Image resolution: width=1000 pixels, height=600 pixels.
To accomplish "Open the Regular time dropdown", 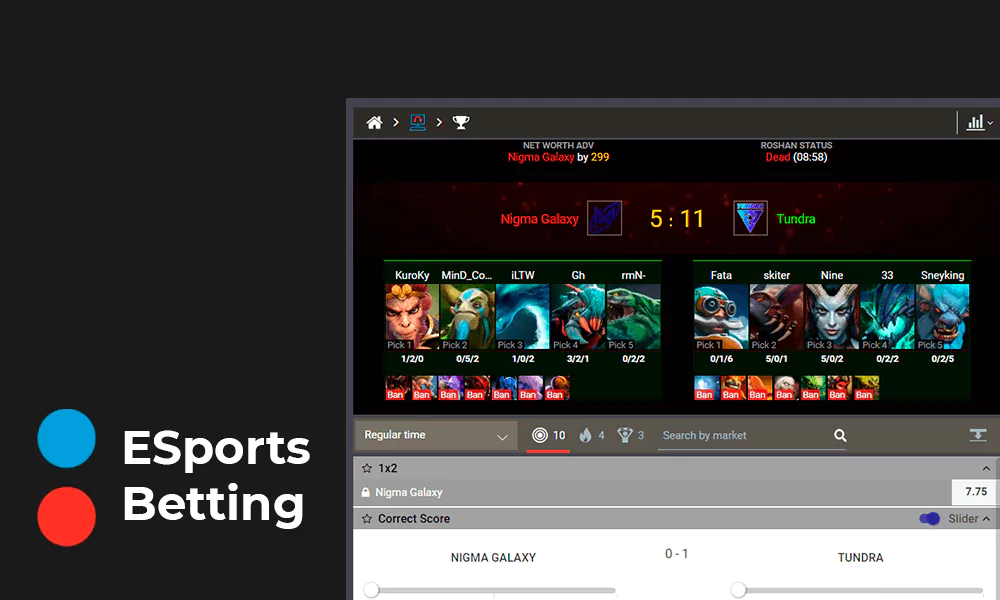I will coord(435,435).
